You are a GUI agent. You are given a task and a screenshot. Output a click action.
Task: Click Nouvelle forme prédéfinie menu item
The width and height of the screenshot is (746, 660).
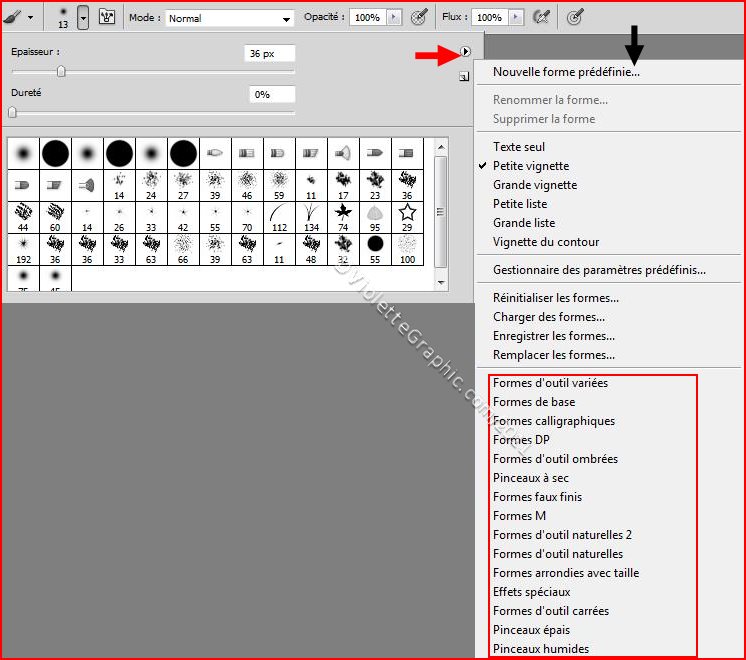566,72
